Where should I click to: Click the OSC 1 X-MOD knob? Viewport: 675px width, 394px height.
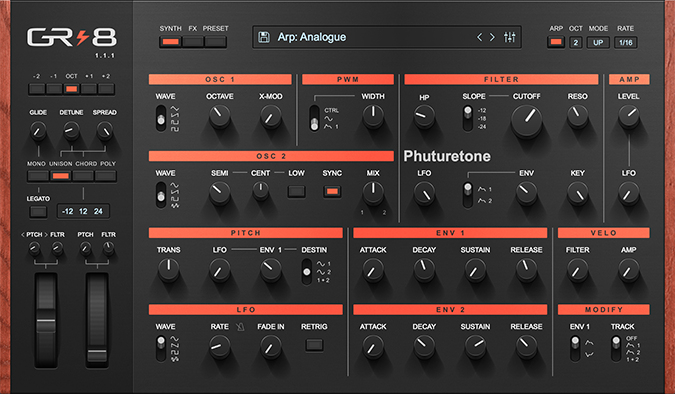pyautogui.click(x=271, y=116)
